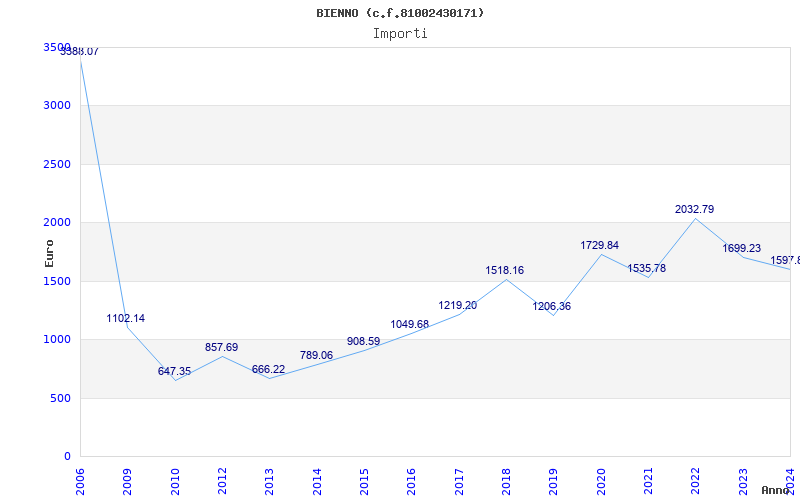Click the Euro y-axis label
The width and height of the screenshot is (800, 500).
[49, 254]
